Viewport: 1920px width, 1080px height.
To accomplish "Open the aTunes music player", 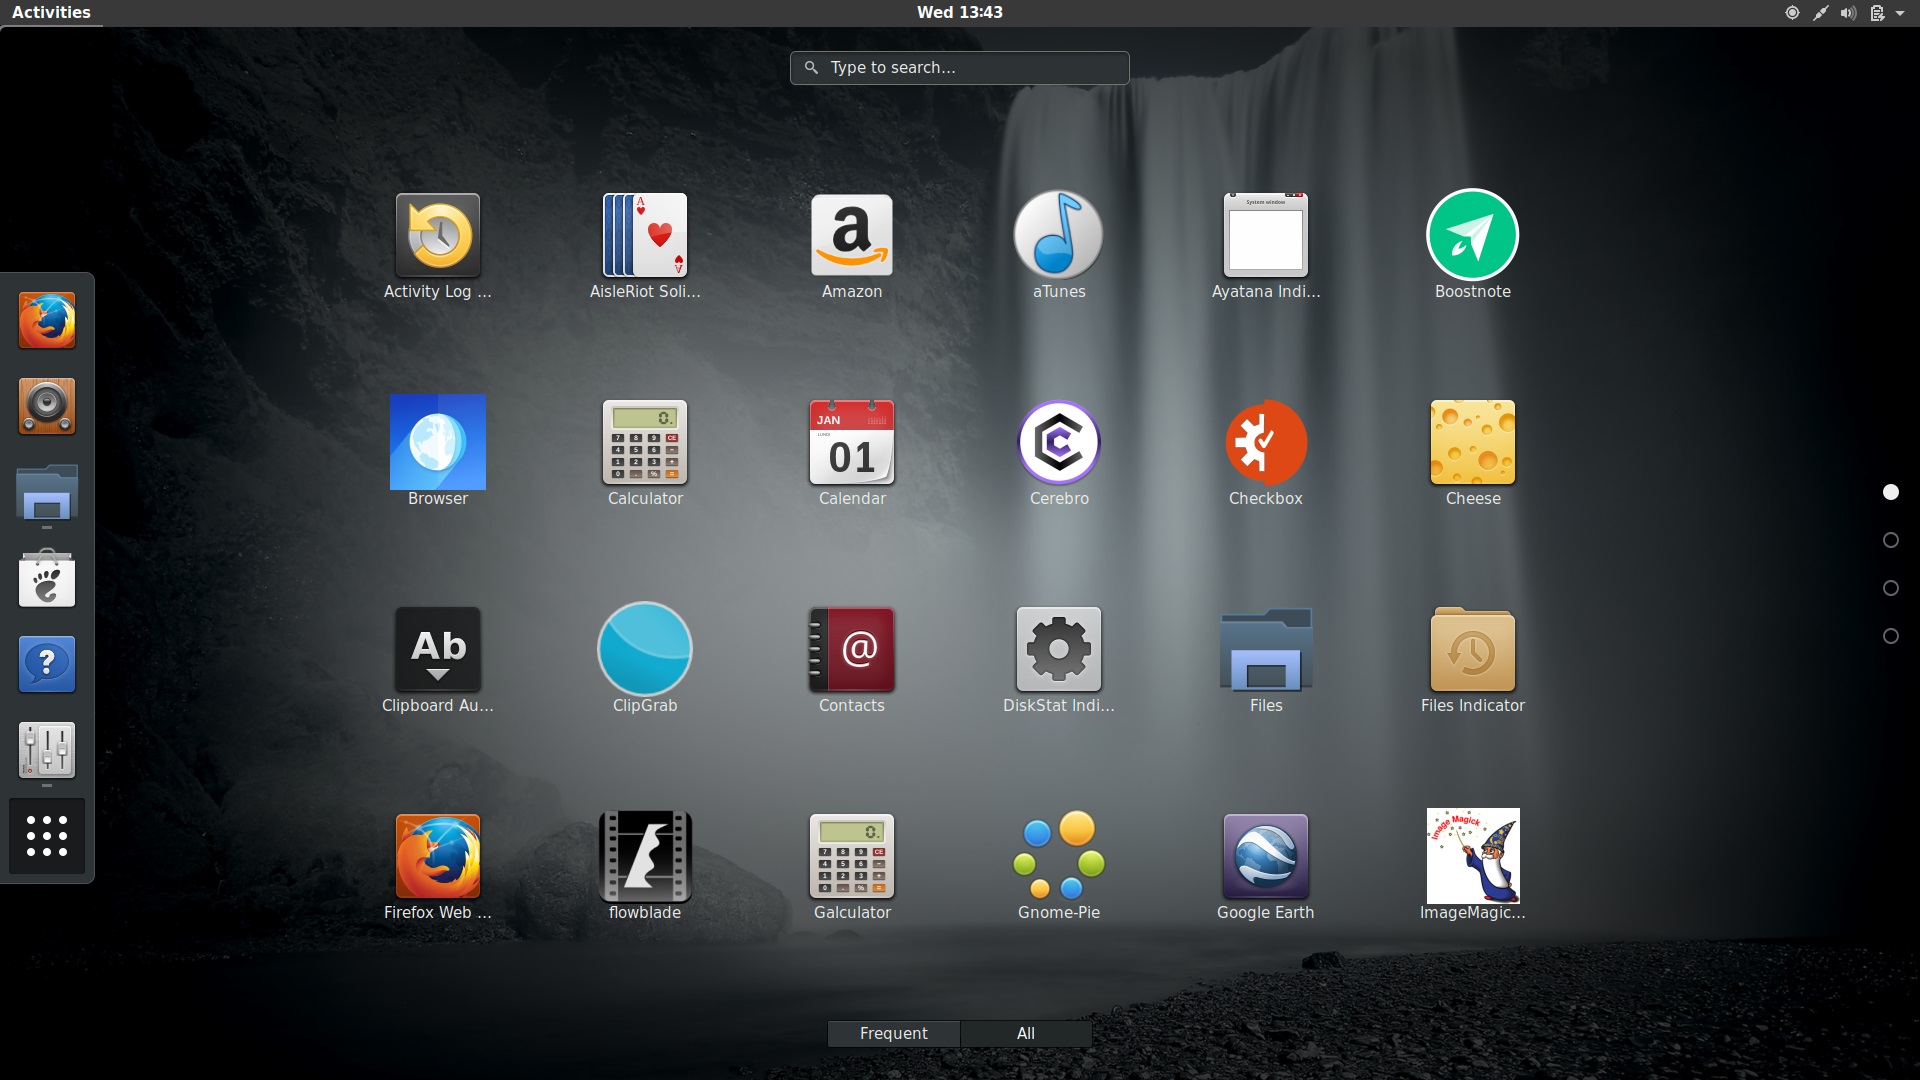I will point(1058,235).
